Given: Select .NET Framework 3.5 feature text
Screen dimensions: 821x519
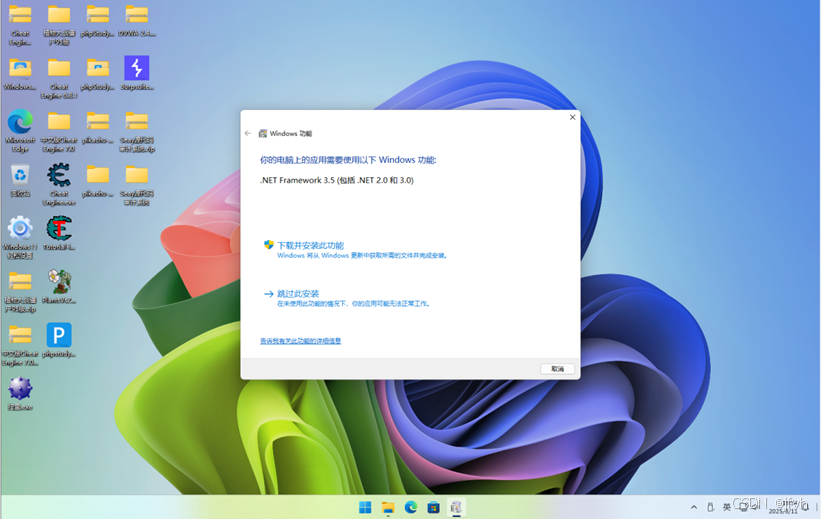Looking at the screenshot, I should [337, 180].
